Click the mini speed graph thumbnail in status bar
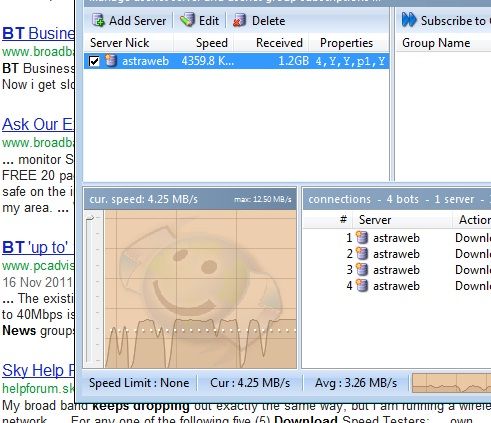This screenshot has width=491, height=423. pos(451,383)
